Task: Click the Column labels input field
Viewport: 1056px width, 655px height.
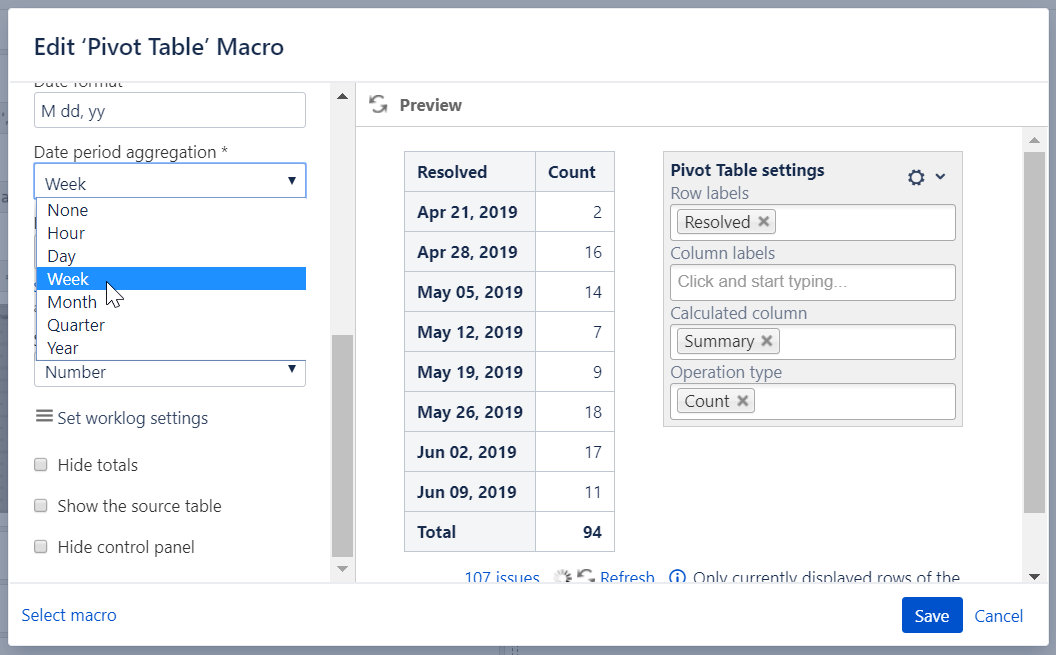Action: (x=812, y=282)
